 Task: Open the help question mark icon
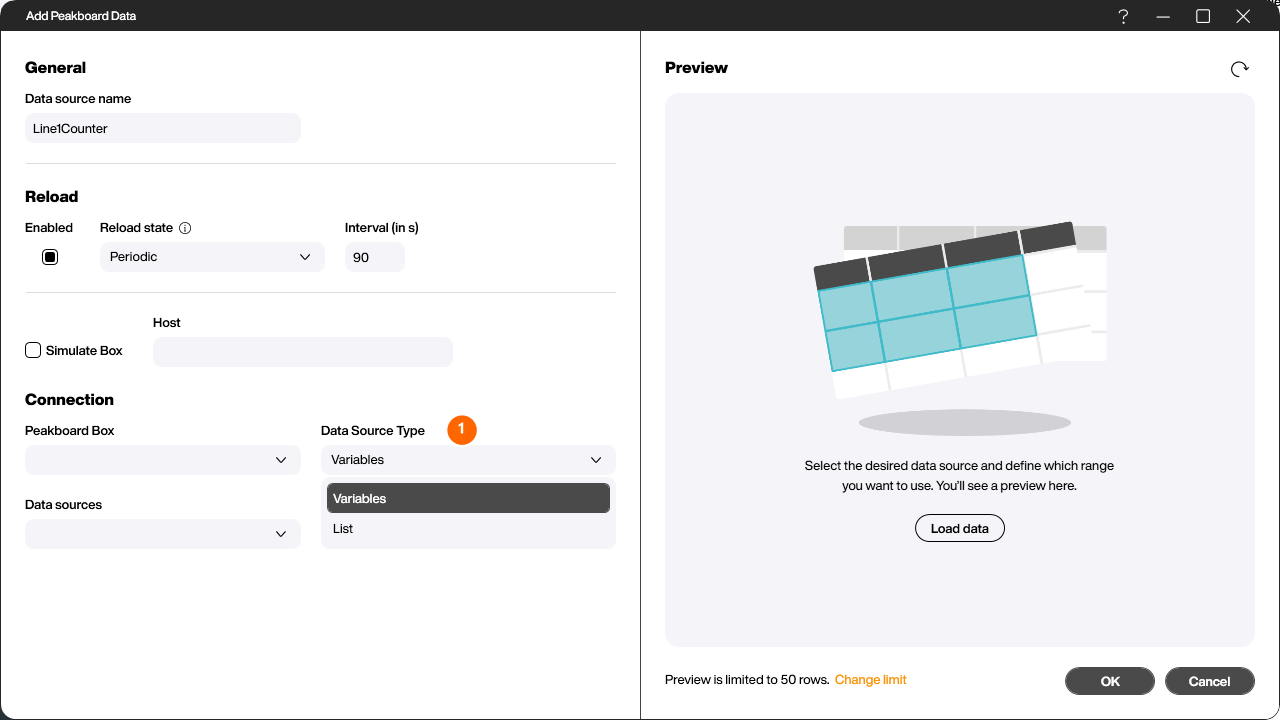coord(1124,16)
